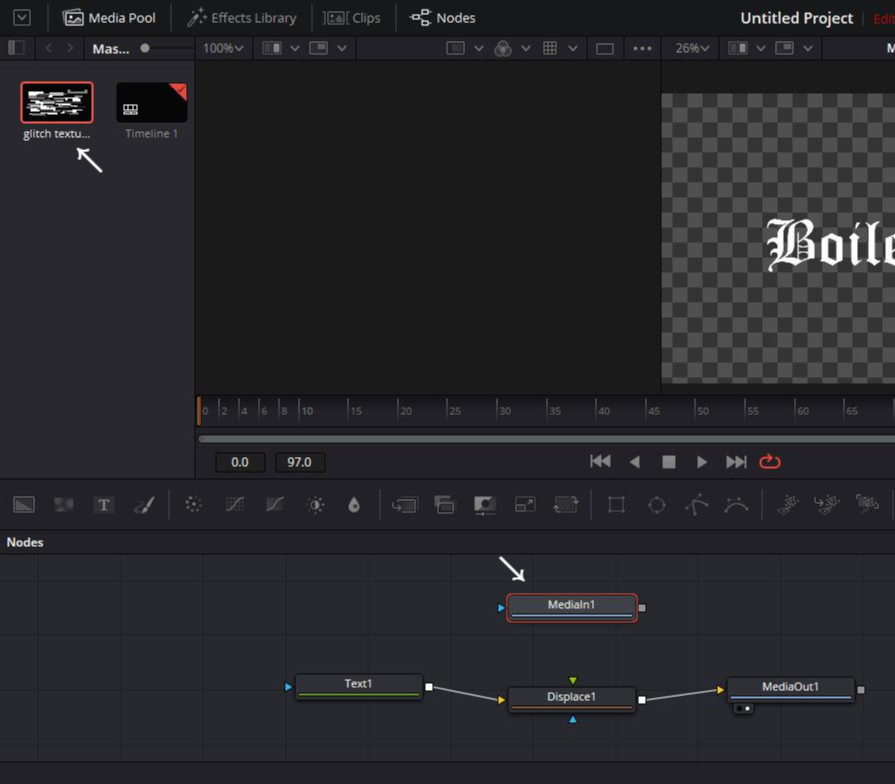Expand right viewer split view options chevron
Screen dimensions: 895x784
tap(761, 49)
